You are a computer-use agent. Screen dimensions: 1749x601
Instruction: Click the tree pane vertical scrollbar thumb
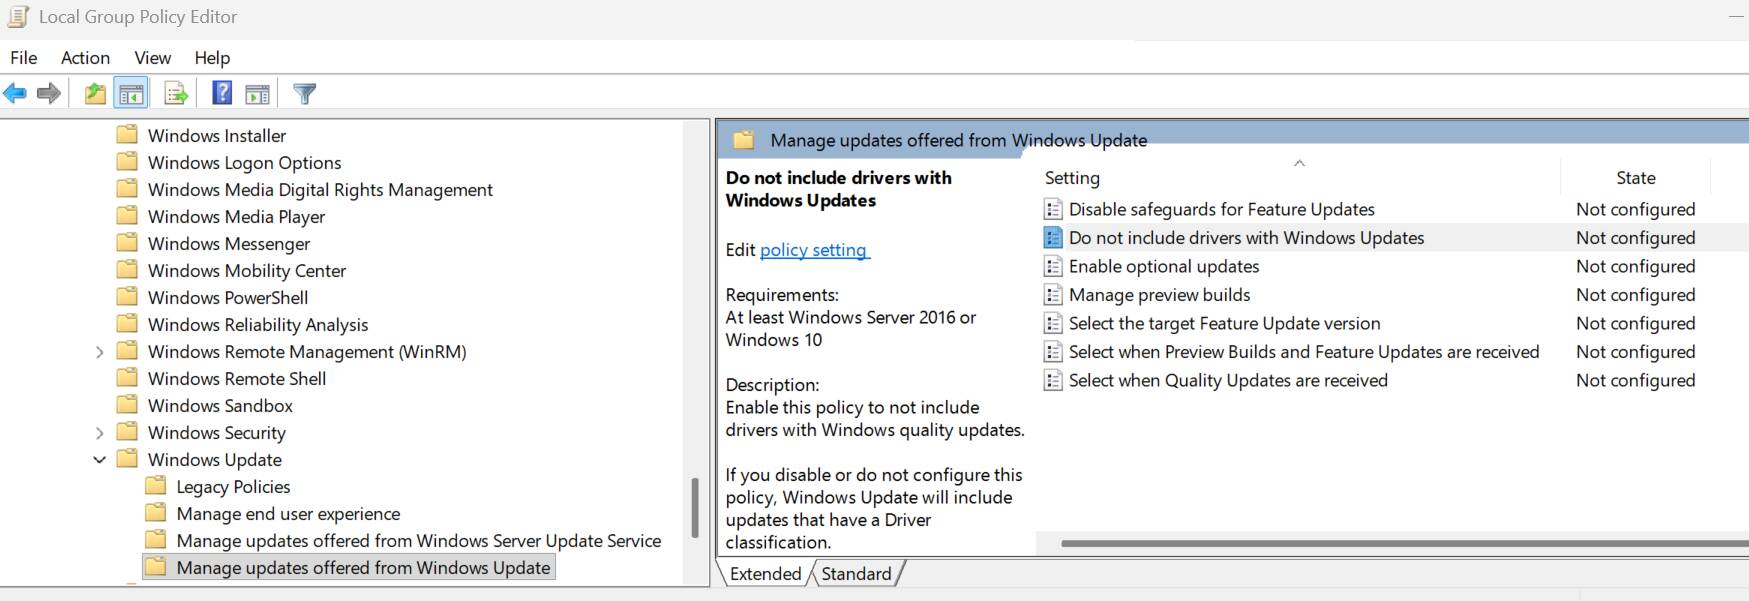(695, 508)
